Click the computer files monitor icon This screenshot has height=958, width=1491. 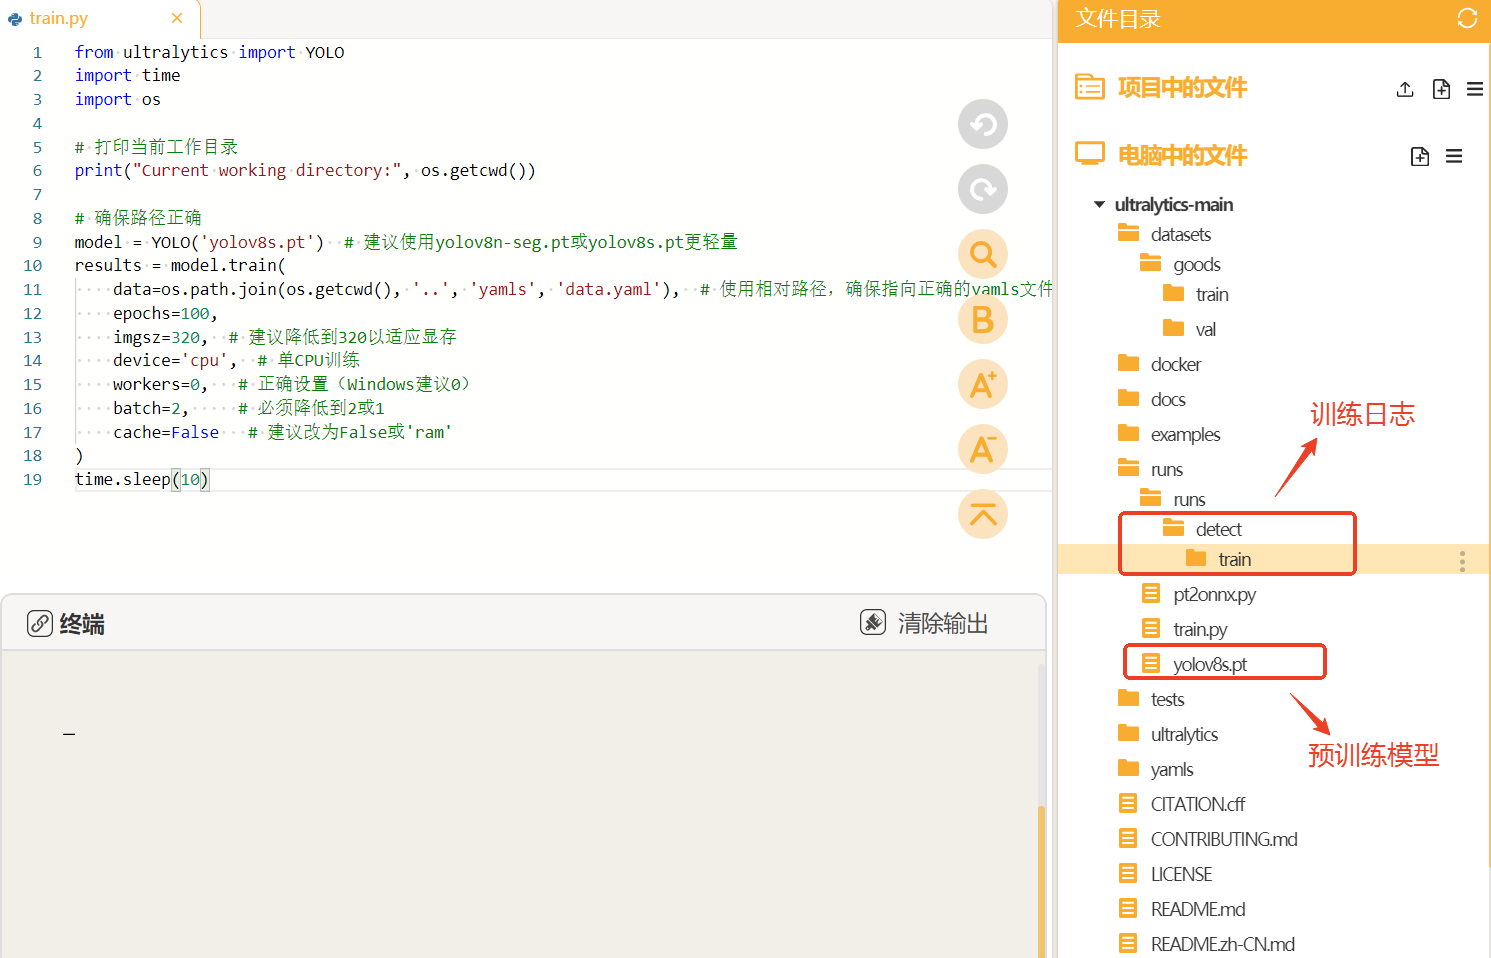pos(1090,154)
